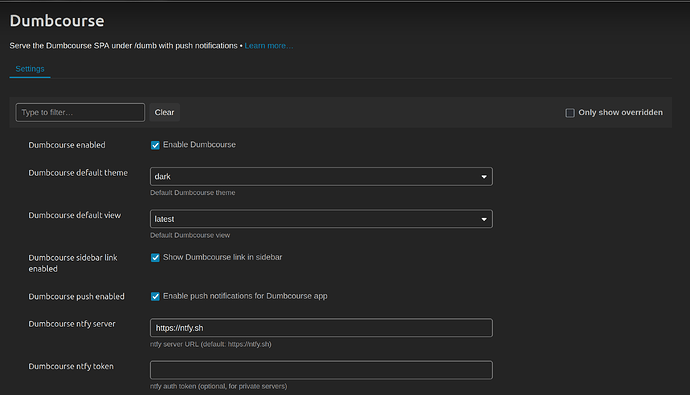The width and height of the screenshot is (690, 395).
Task: Click the 'Enable Dumbcourse' checkbox label text
Action: click(x=199, y=145)
